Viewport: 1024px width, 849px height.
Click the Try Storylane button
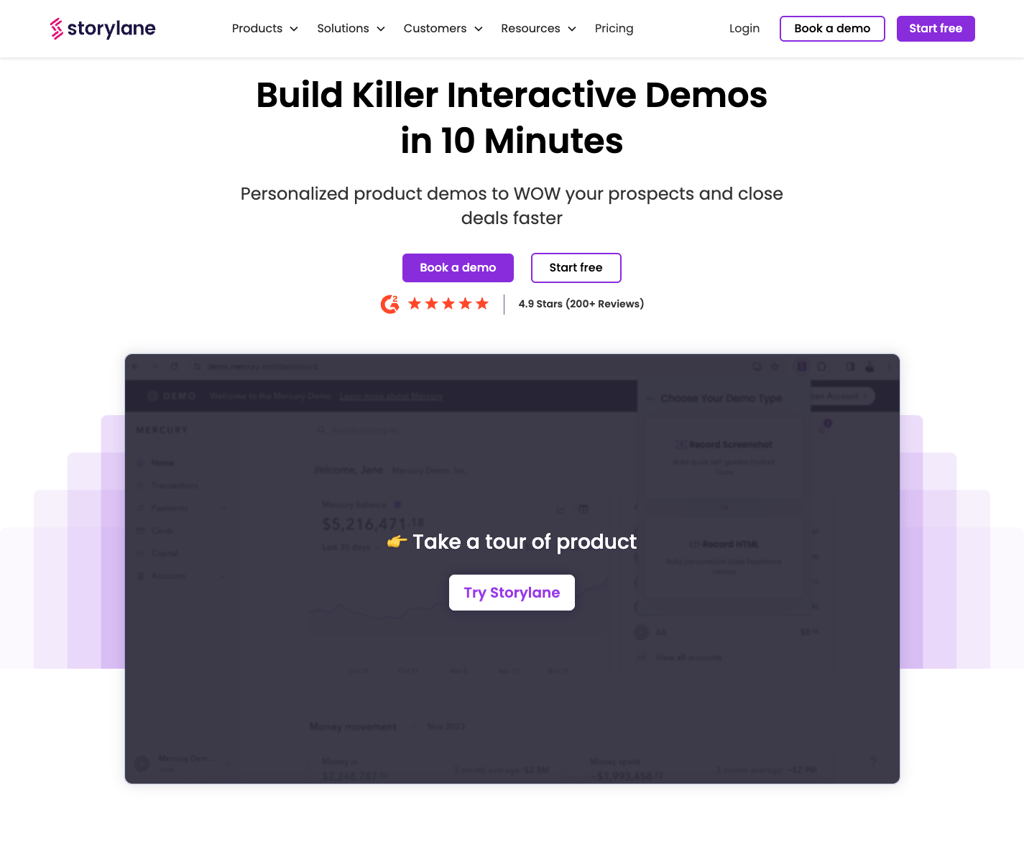tap(512, 593)
